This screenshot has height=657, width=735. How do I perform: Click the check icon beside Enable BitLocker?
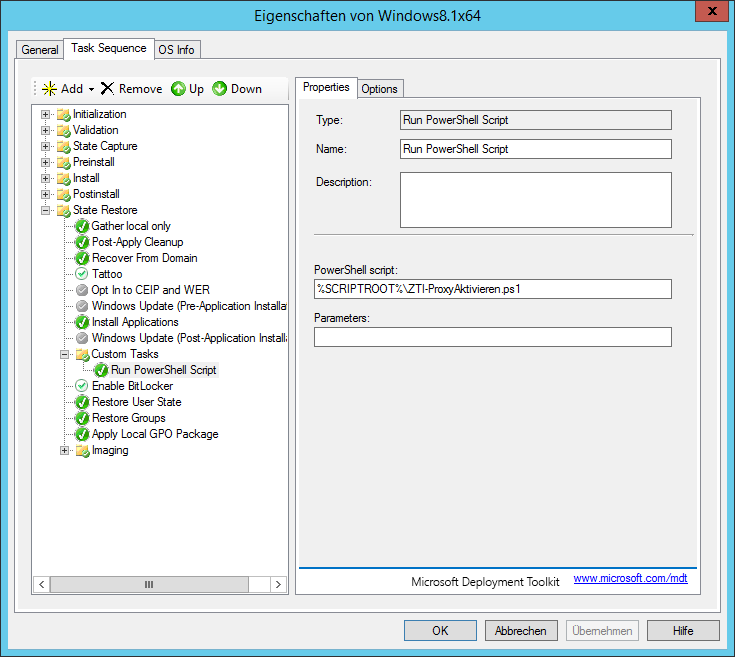tap(82, 386)
